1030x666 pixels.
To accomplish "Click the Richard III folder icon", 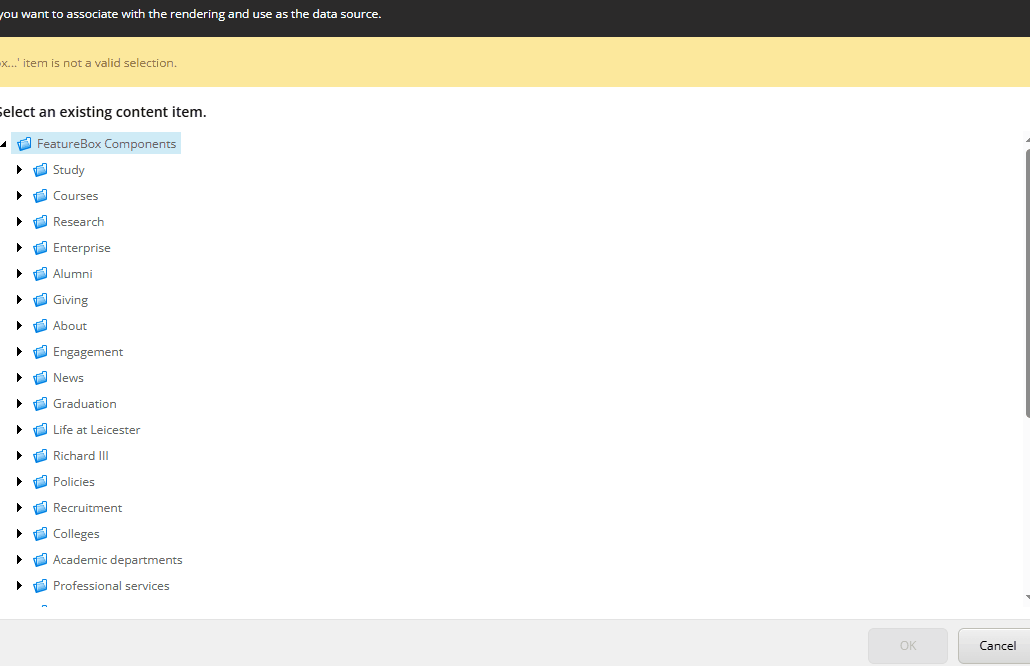I will (40, 455).
